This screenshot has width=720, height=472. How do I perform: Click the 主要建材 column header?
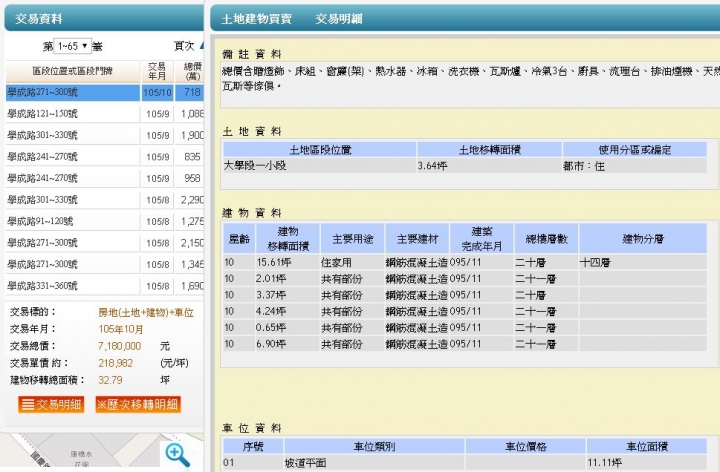click(417, 239)
